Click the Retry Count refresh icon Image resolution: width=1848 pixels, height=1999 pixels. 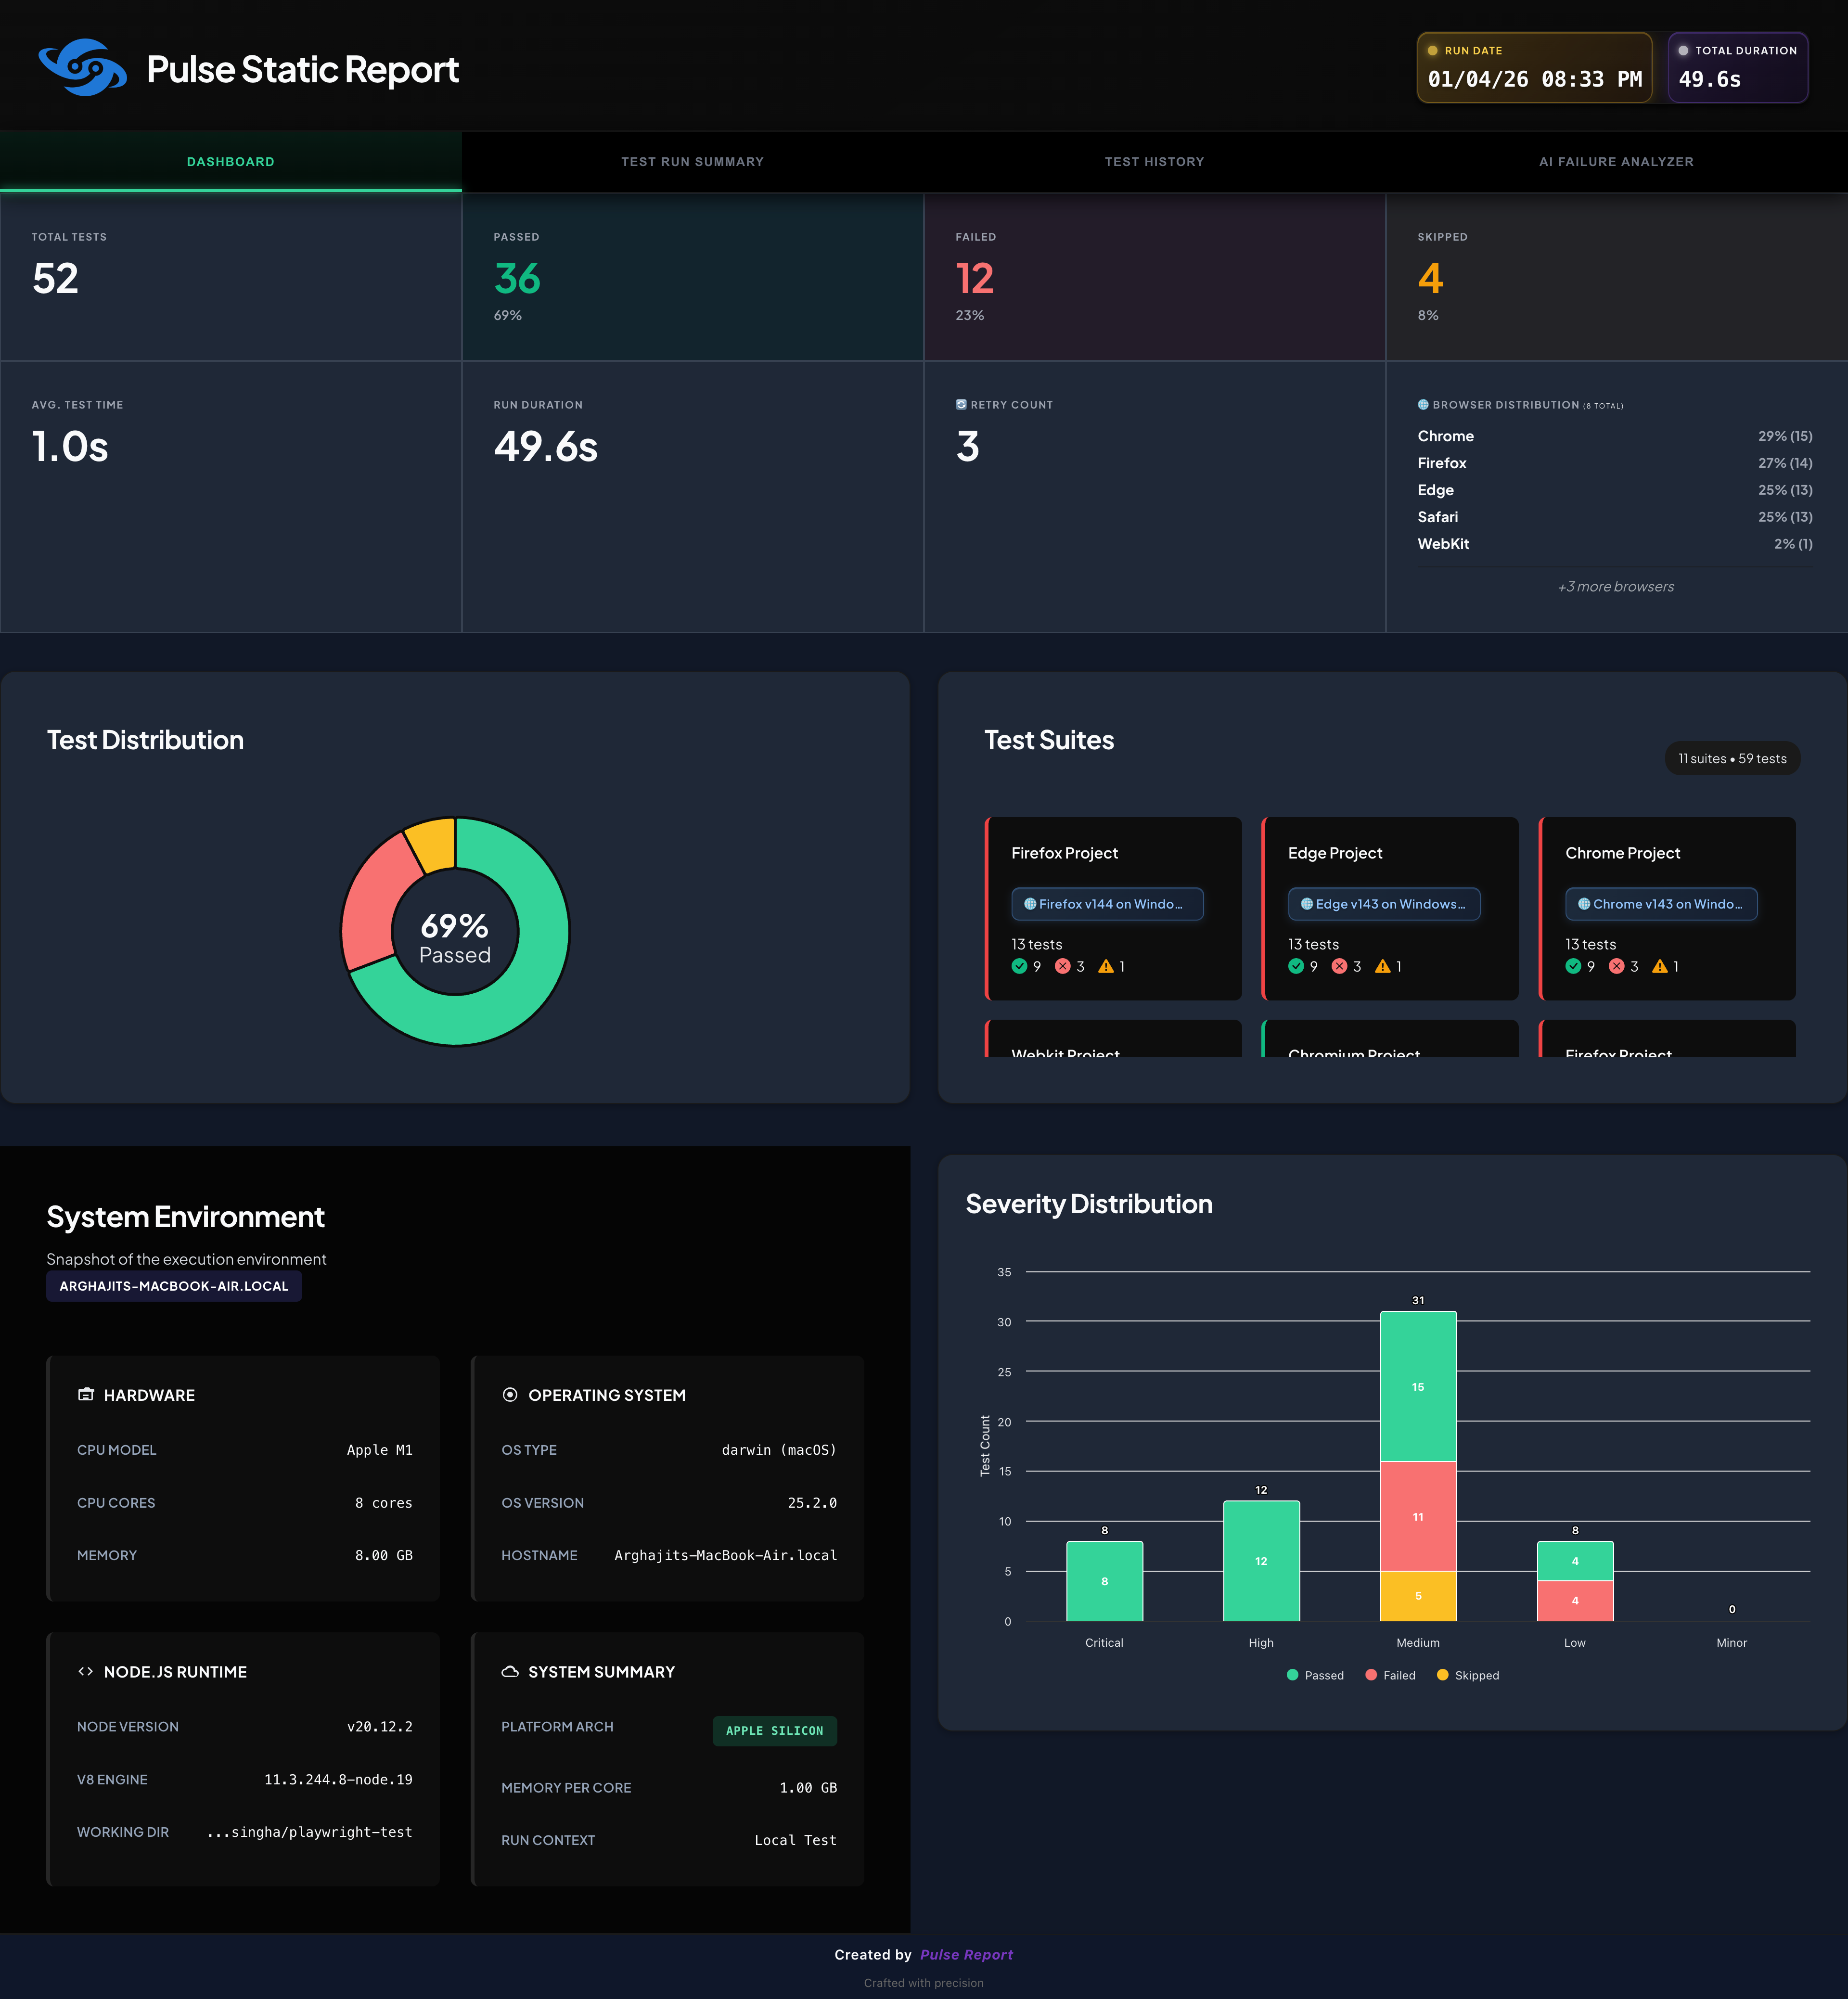961,405
